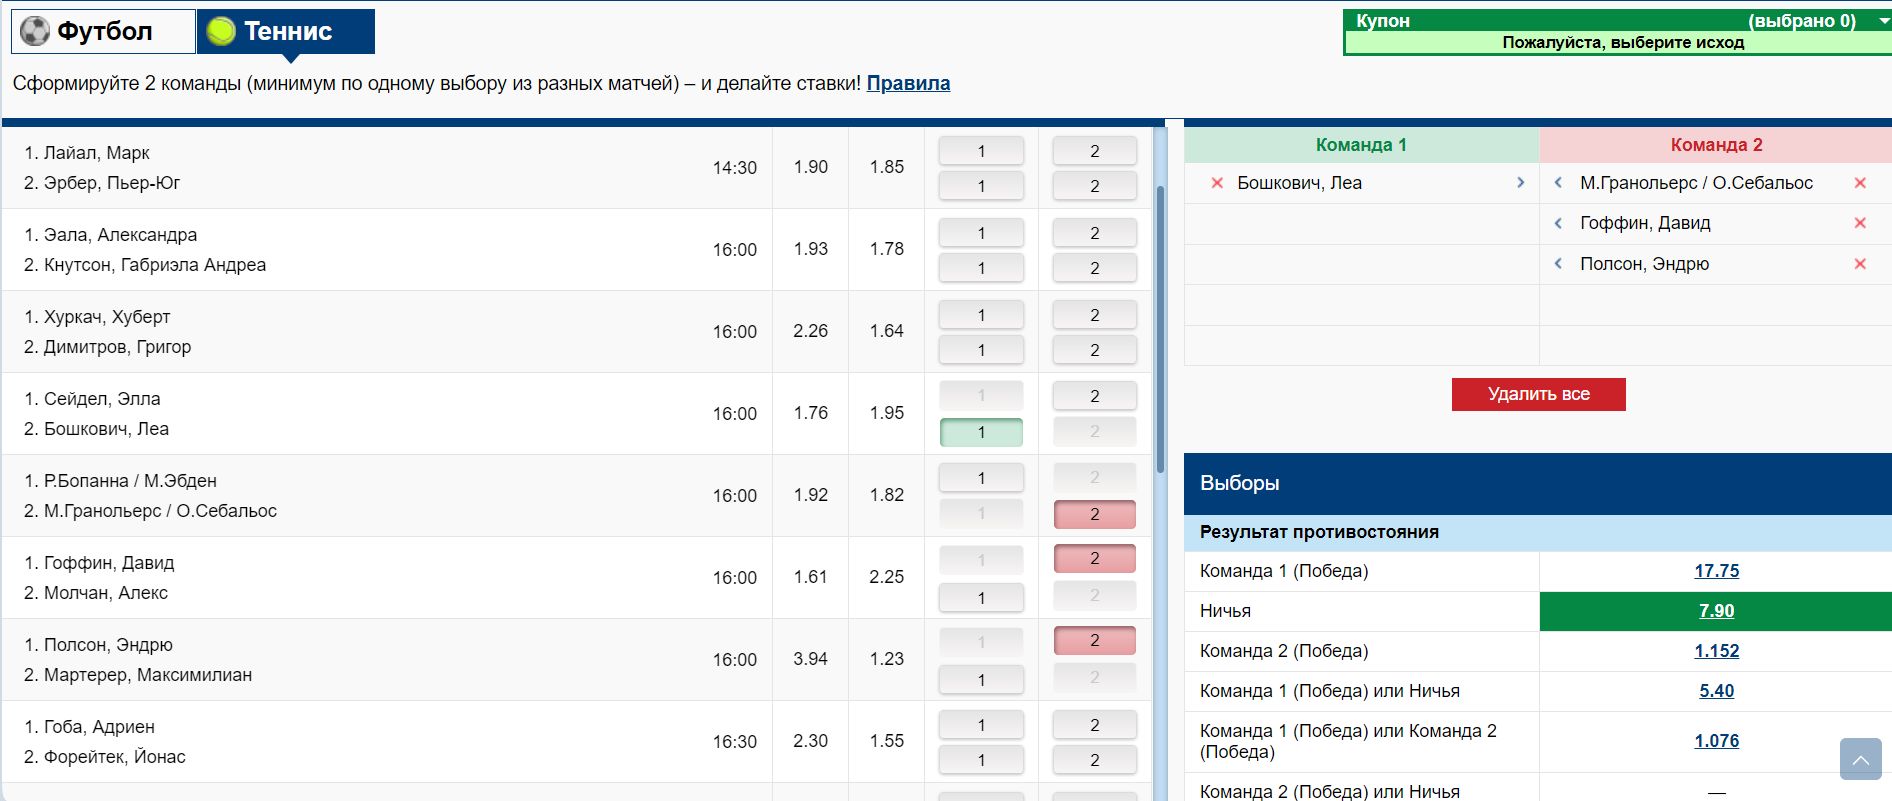This screenshot has height=801, width=1892.
Task: Open the Правила link
Action: point(908,83)
